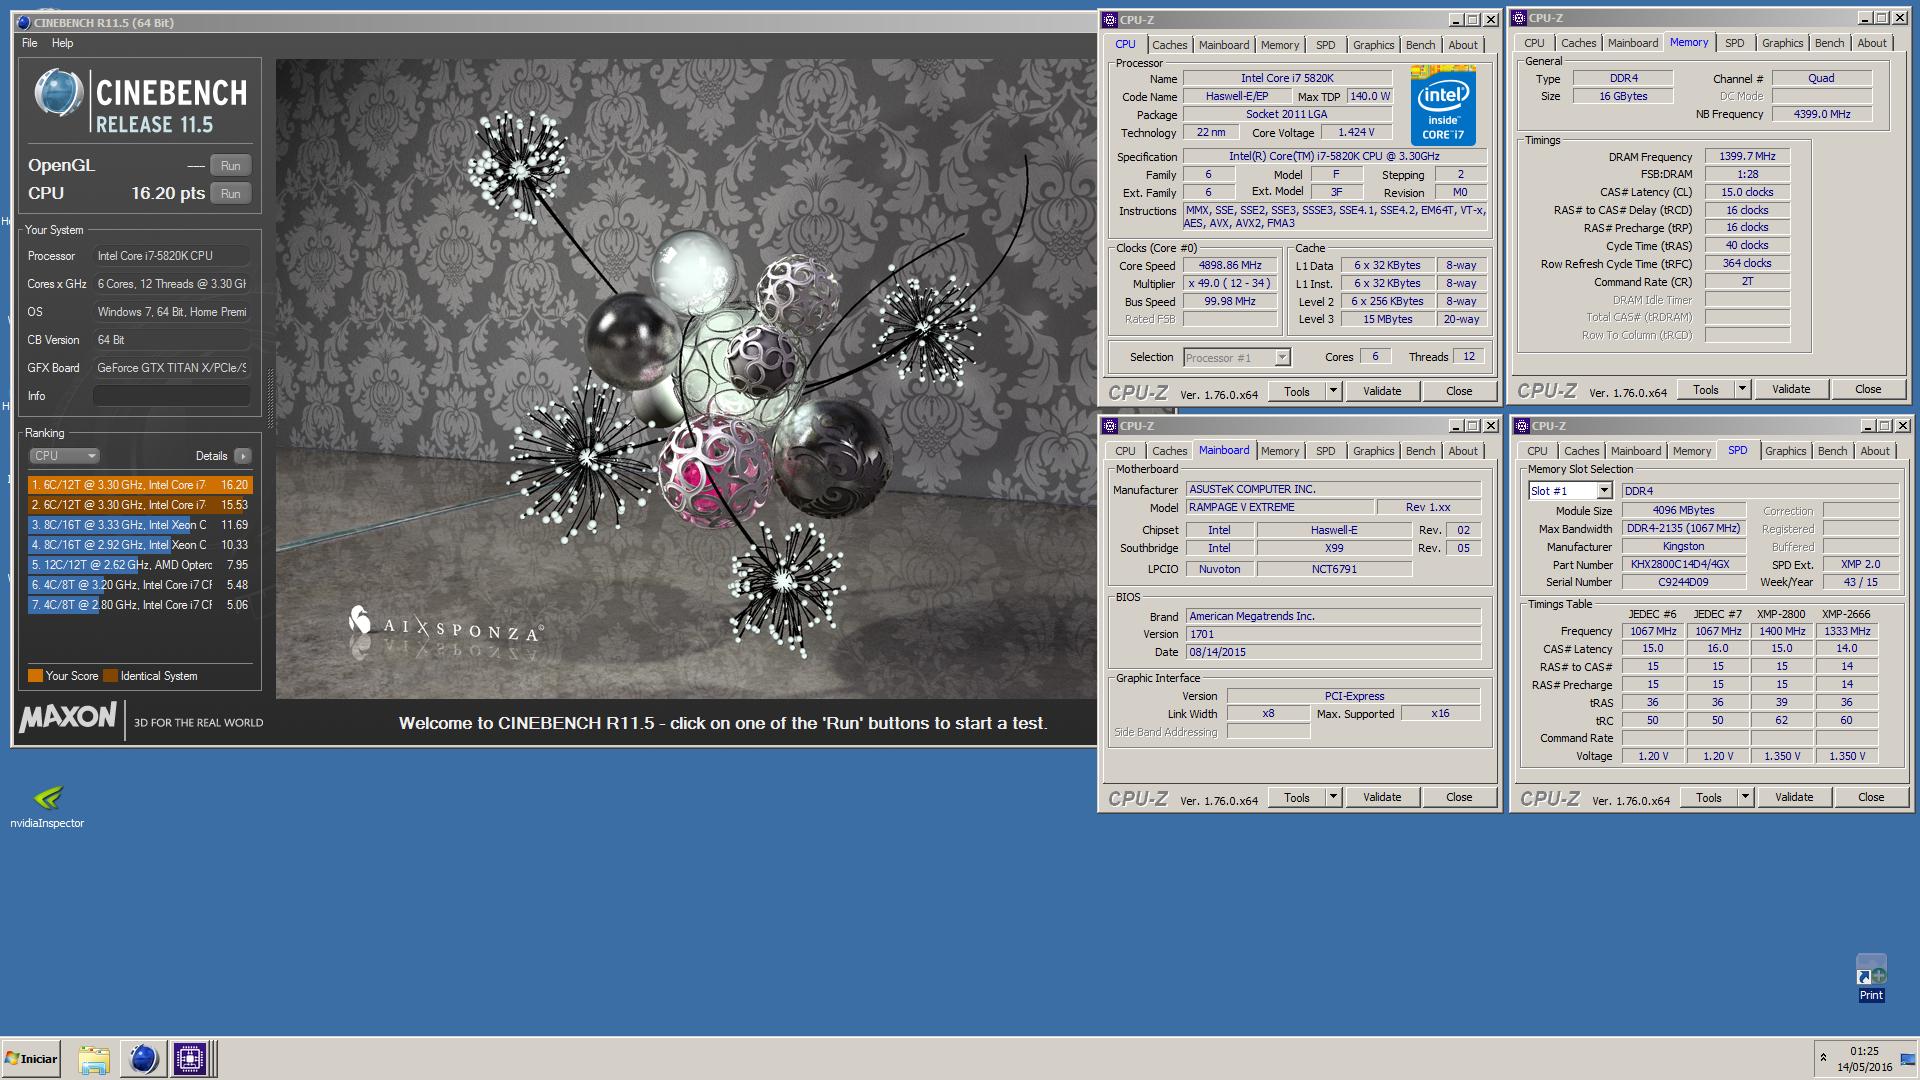Click the Info input field in Your System
This screenshot has height=1080, width=1920.
(171, 396)
